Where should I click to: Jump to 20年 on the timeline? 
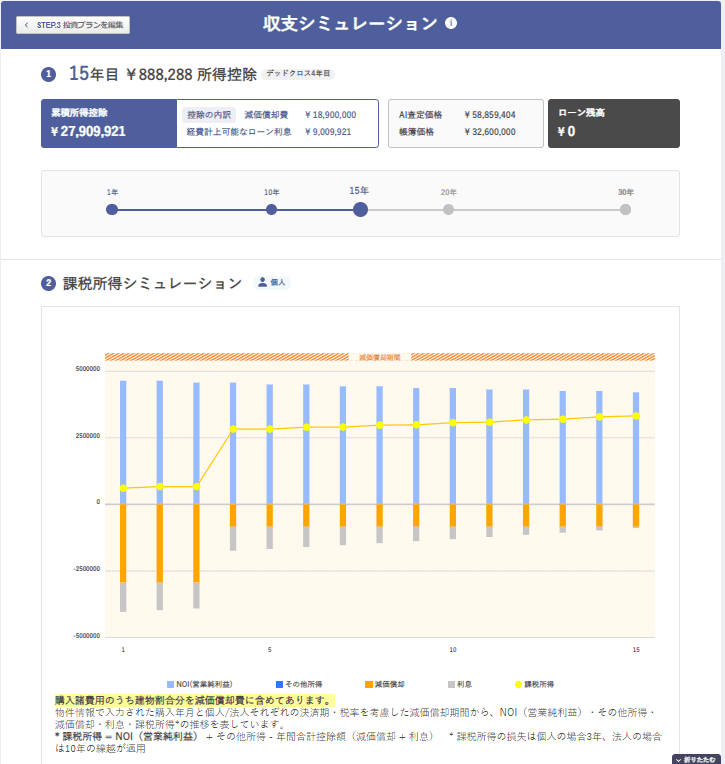[448, 209]
